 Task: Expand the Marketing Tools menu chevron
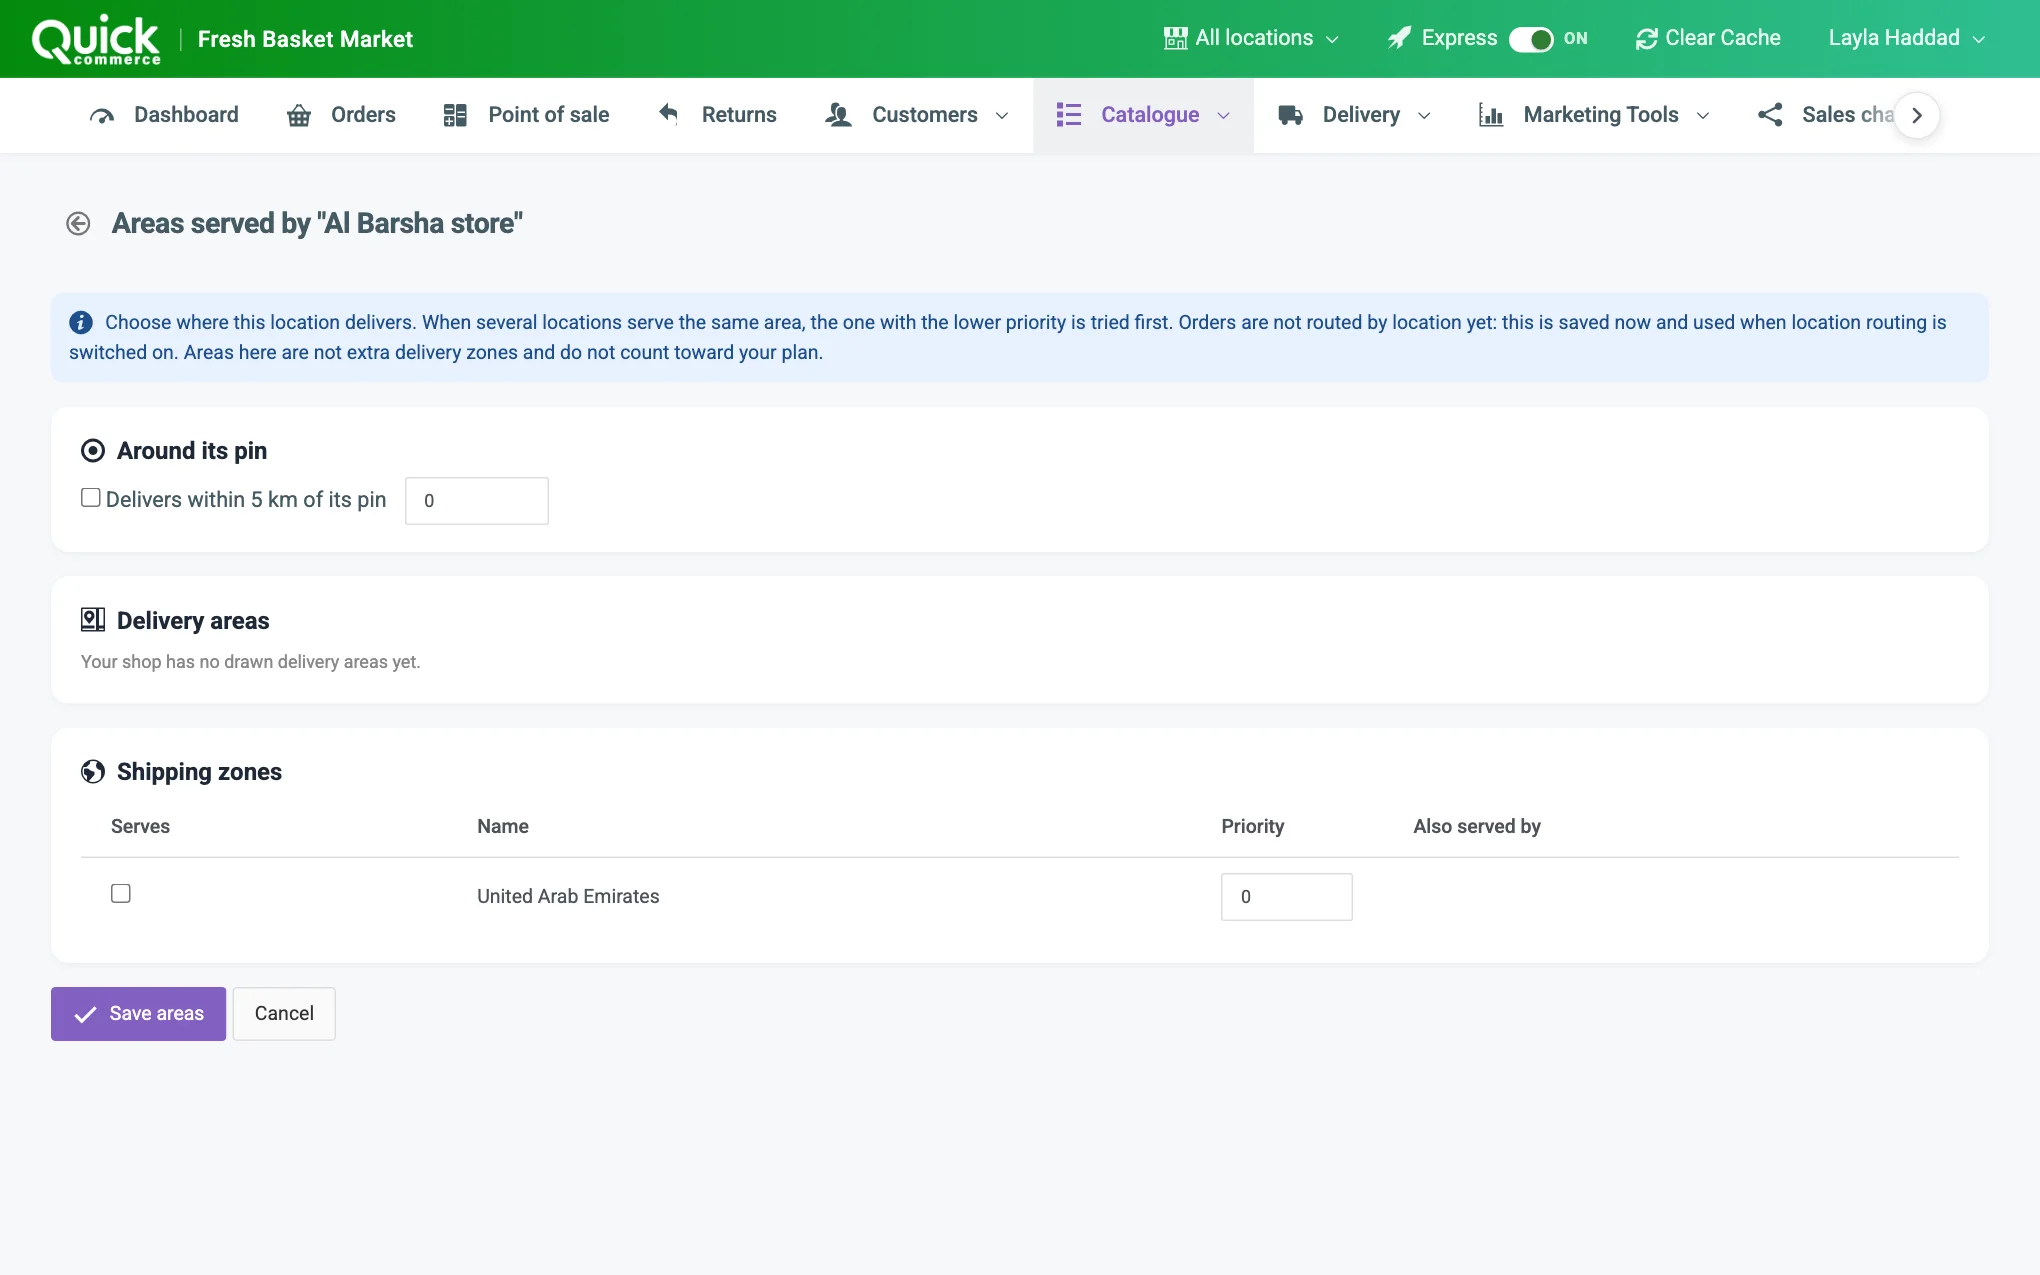pos(1703,116)
